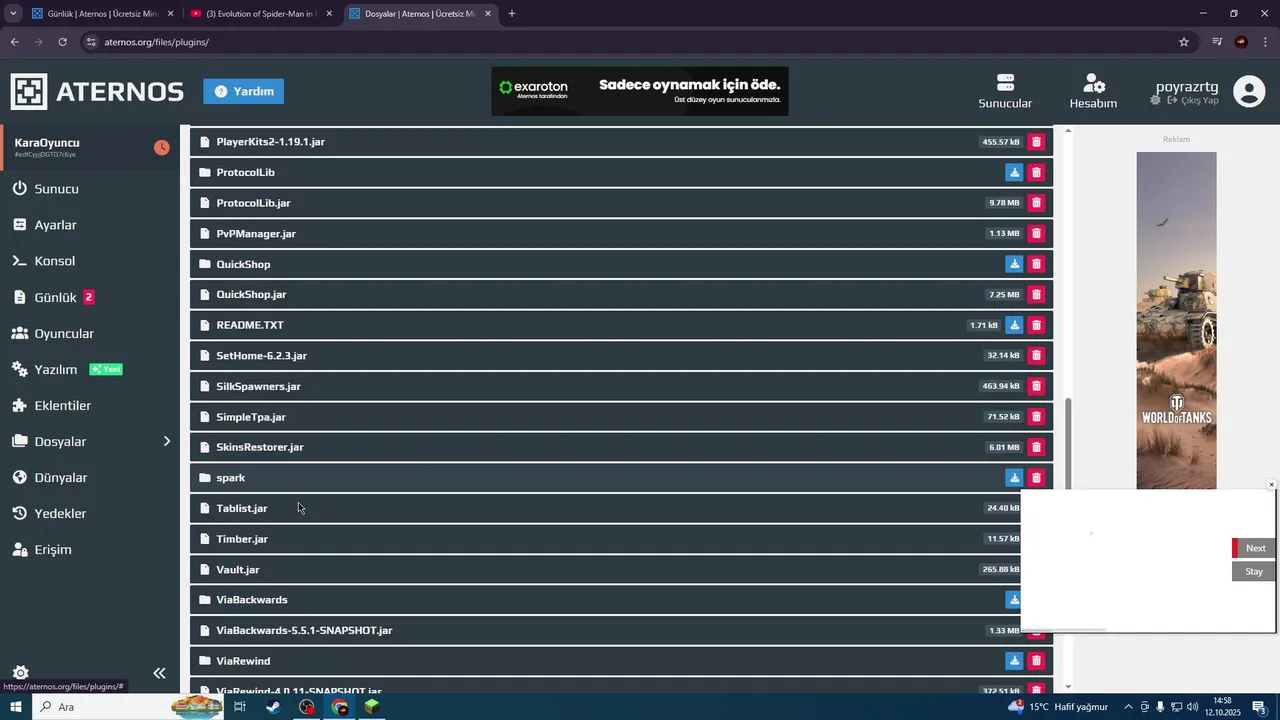Show hidden system tray icons
This screenshot has width=1280, height=720.
click(x=1129, y=707)
